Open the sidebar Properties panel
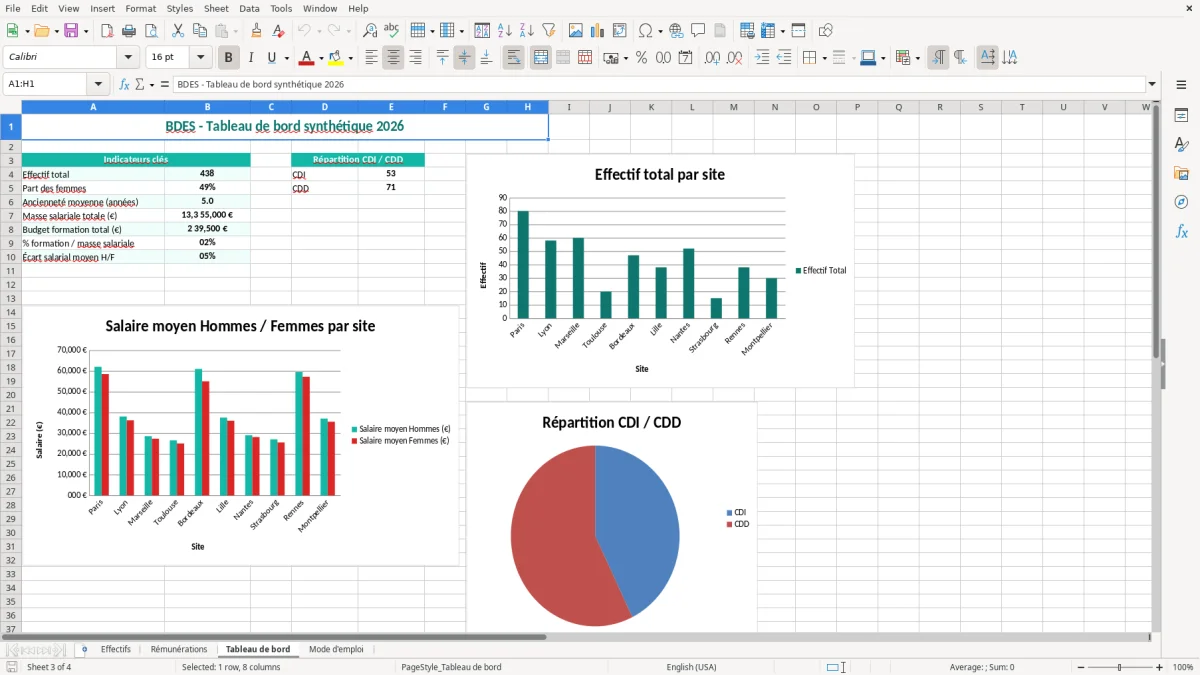 click(1181, 116)
